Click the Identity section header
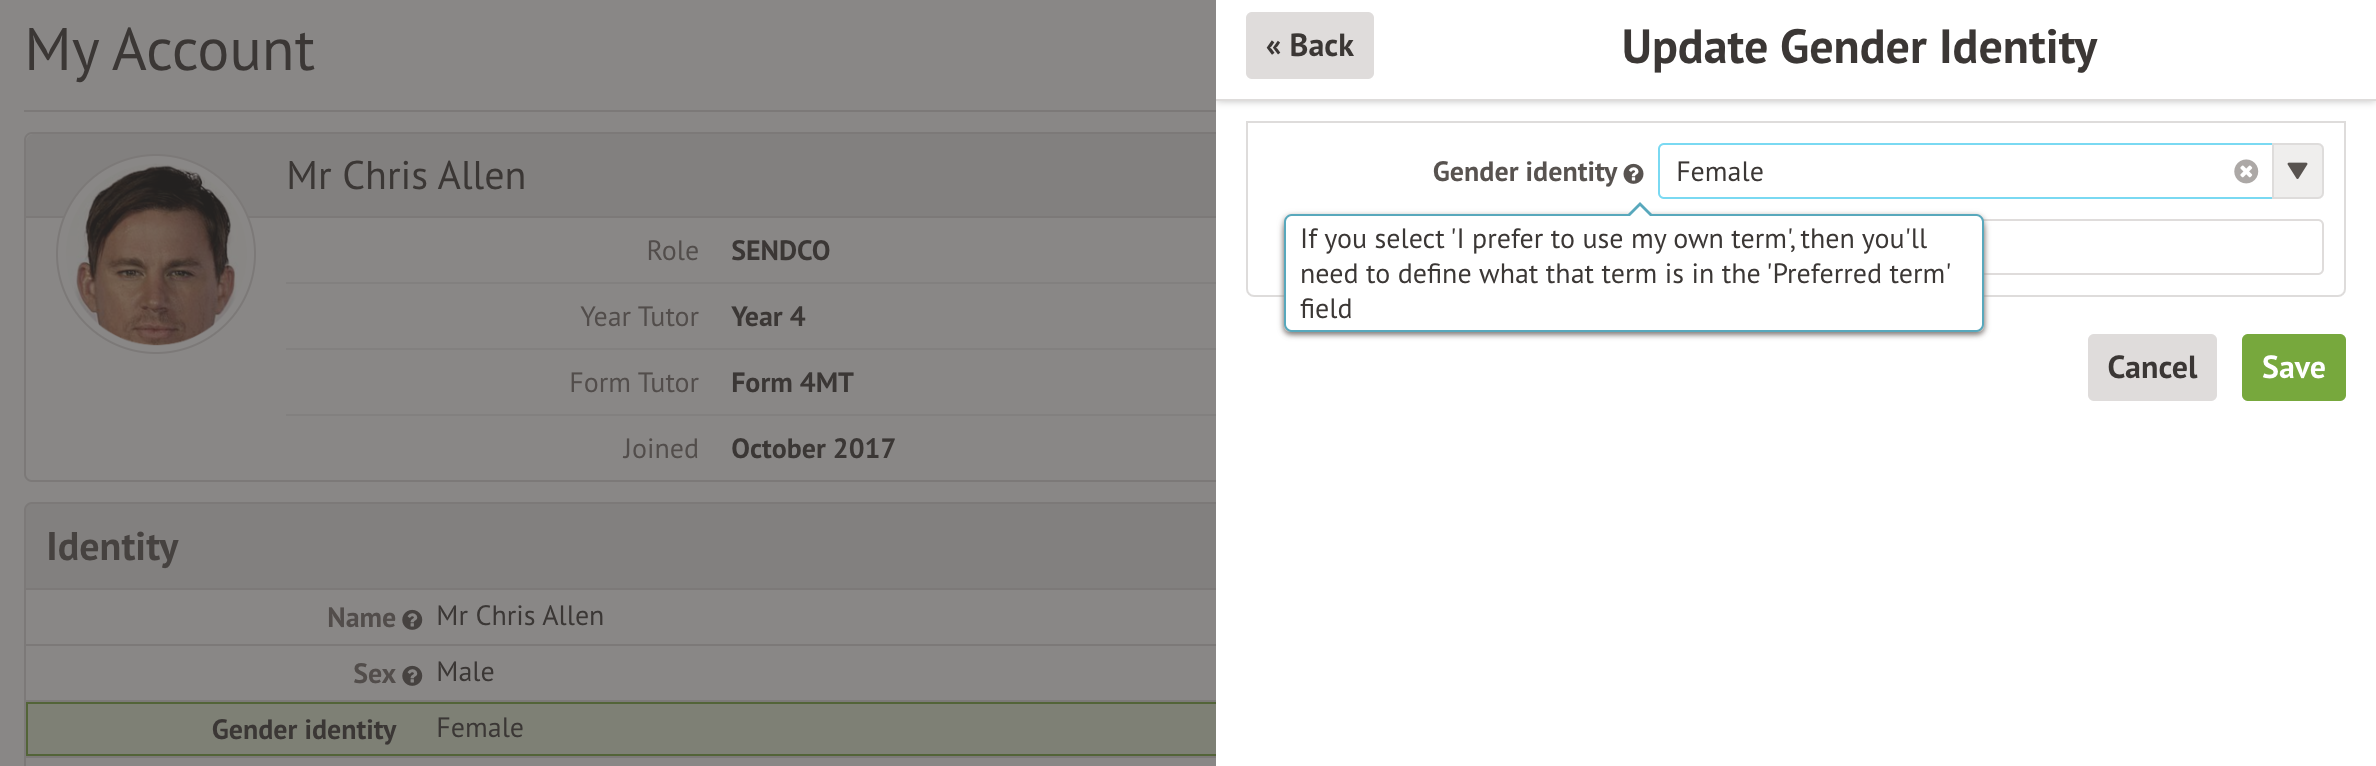Screen dimensions: 2376x766 [112, 547]
